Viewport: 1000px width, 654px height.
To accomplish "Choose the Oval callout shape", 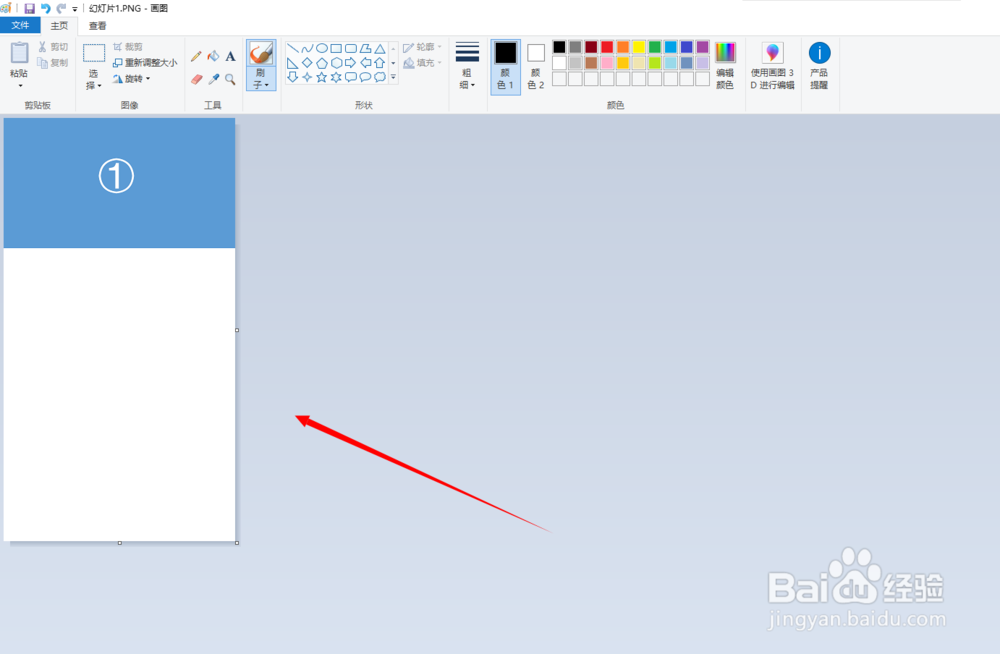I will tap(365, 77).
